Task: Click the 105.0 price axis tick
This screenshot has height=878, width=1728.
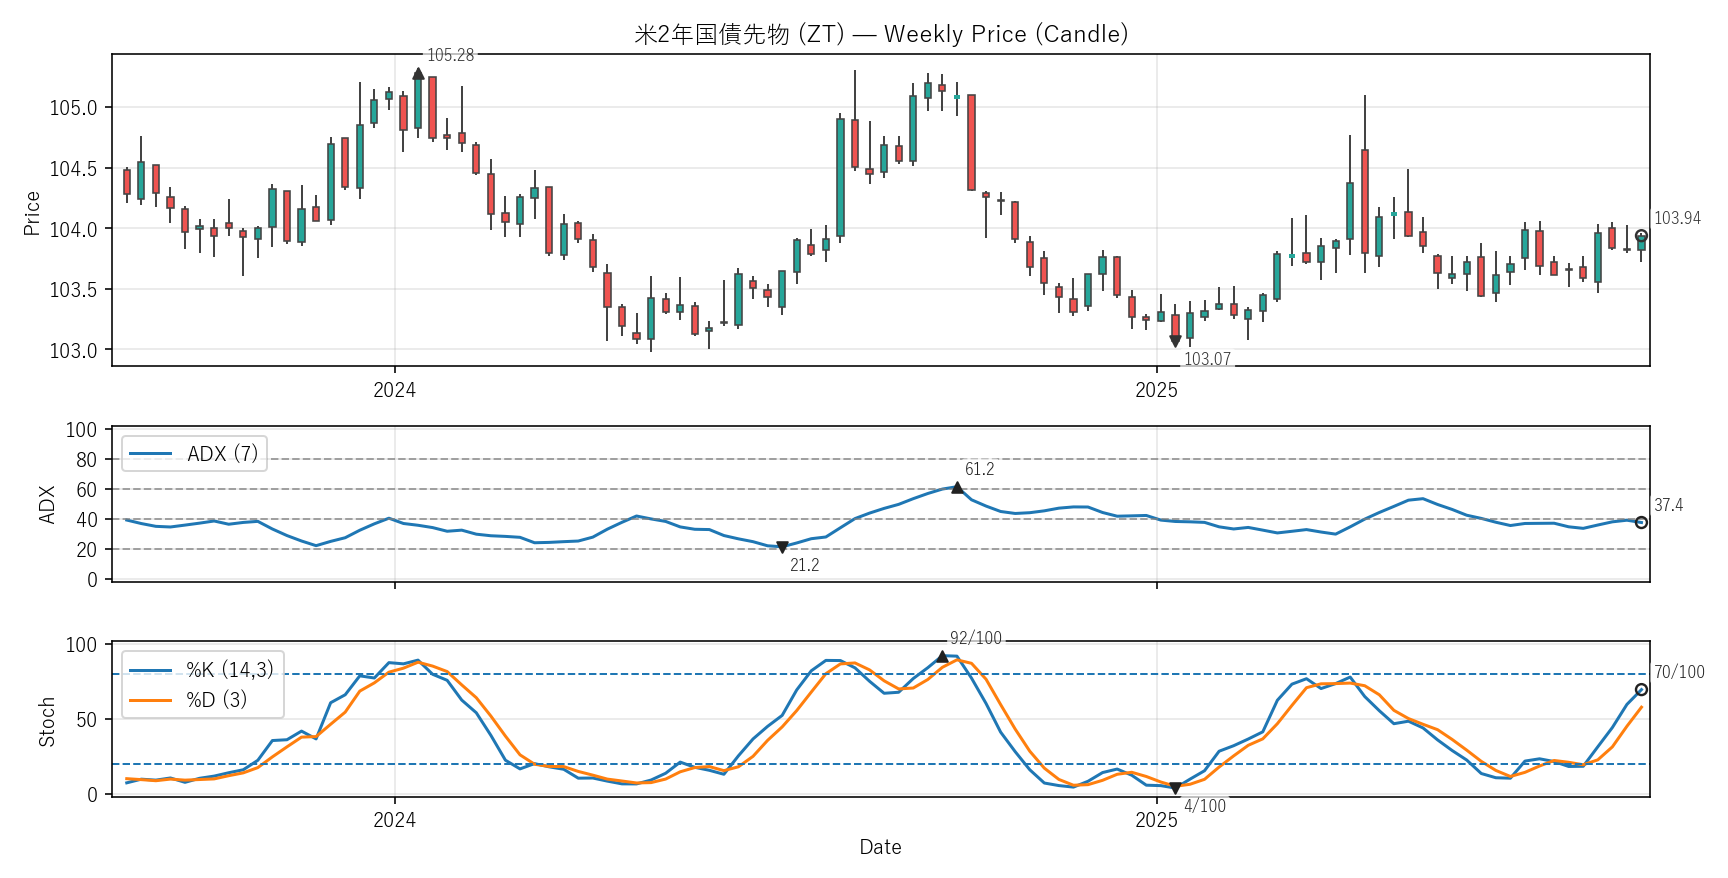Action: point(74,108)
